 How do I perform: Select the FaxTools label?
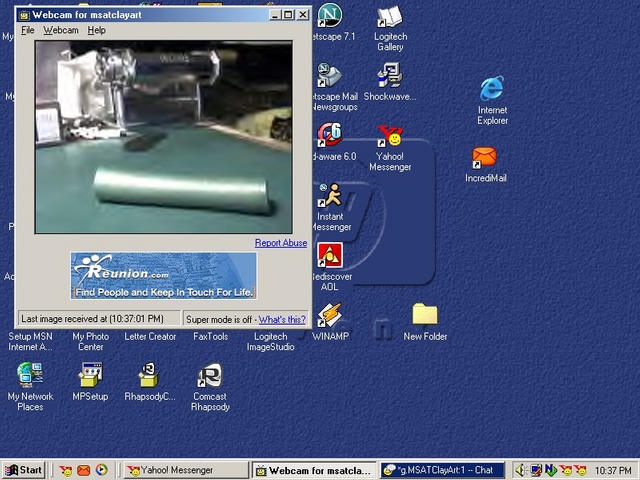(x=210, y=336)
